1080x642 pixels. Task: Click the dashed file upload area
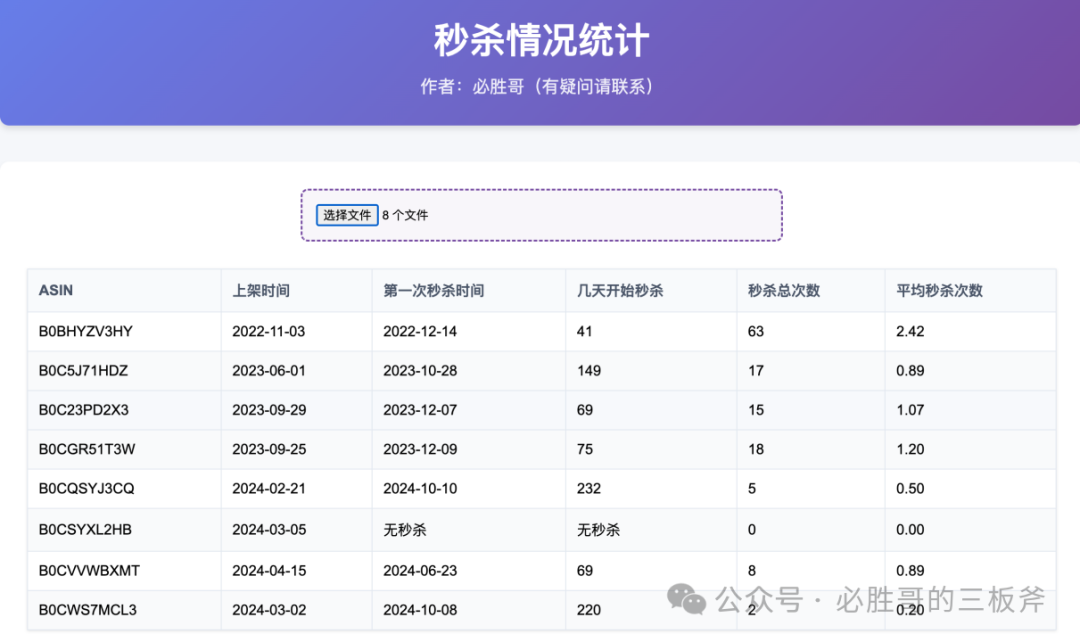(540, 215)
